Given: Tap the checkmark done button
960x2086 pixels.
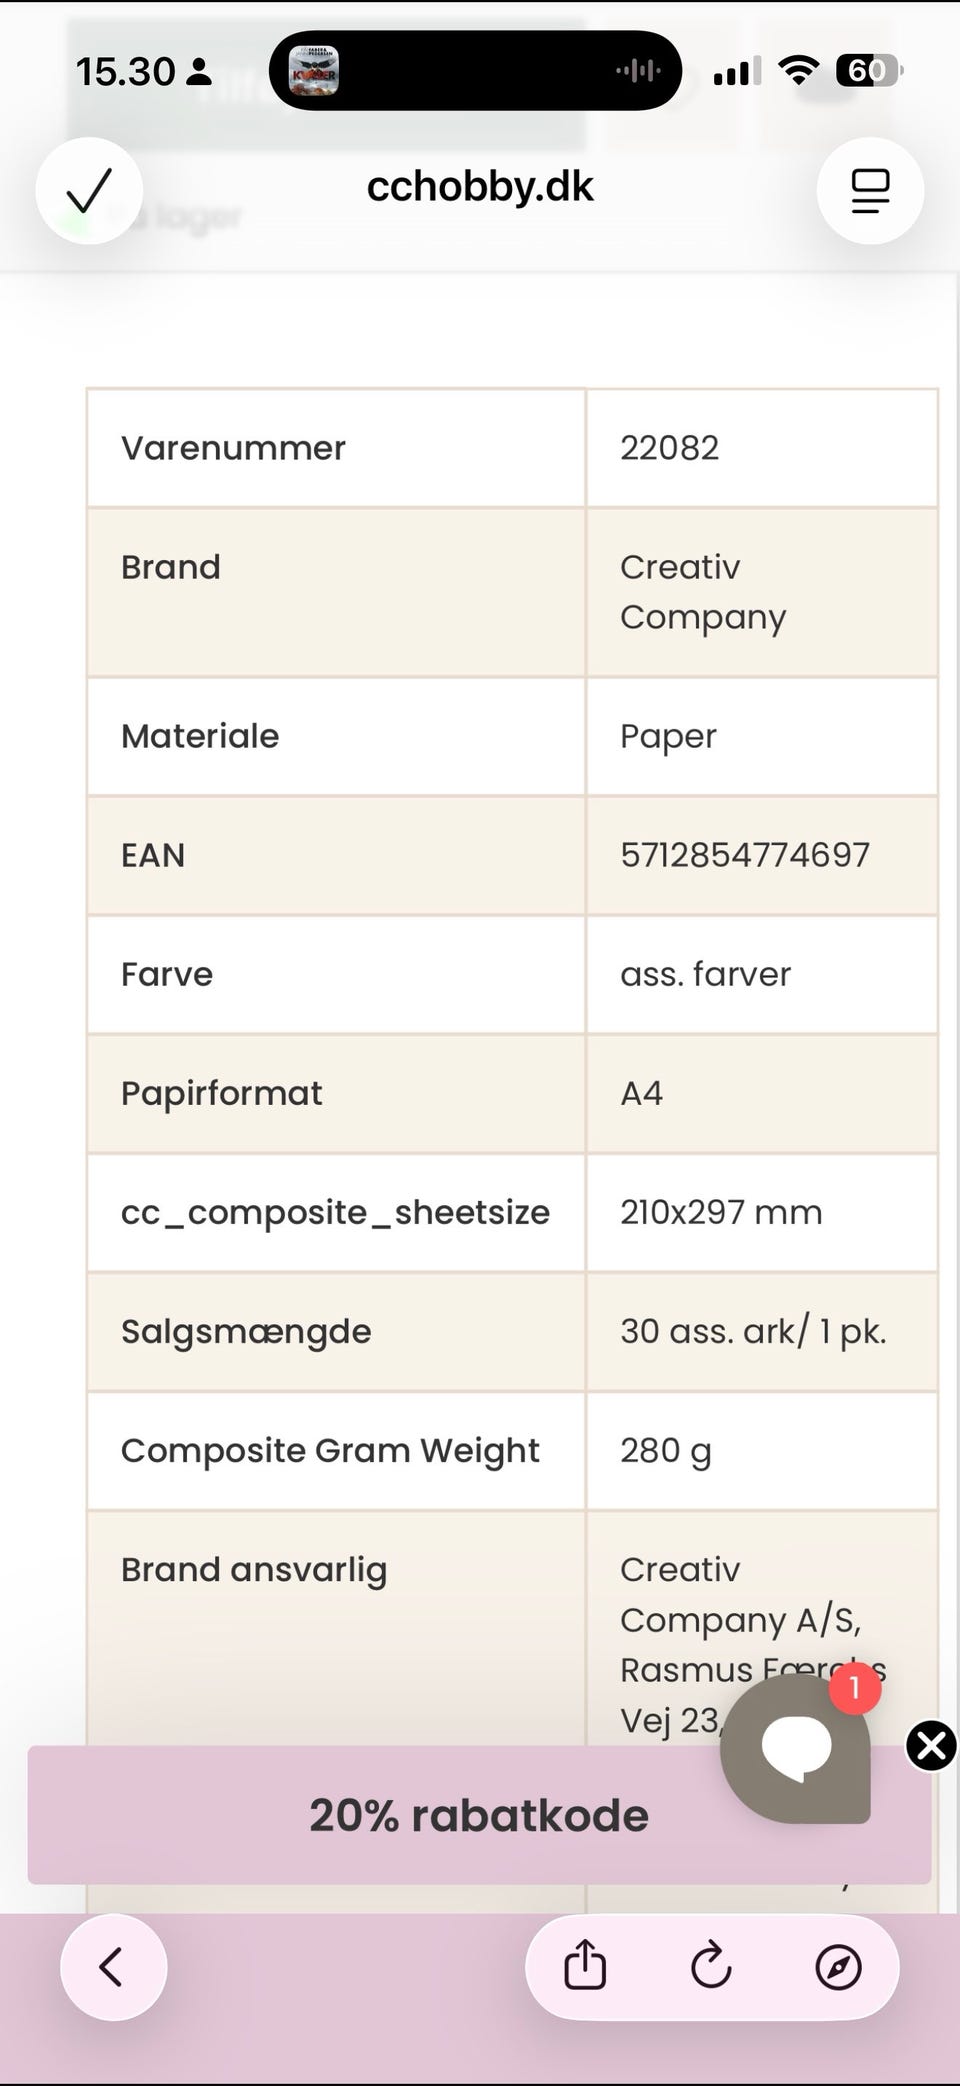Looking at the screenshot, I should click(89, 190).
